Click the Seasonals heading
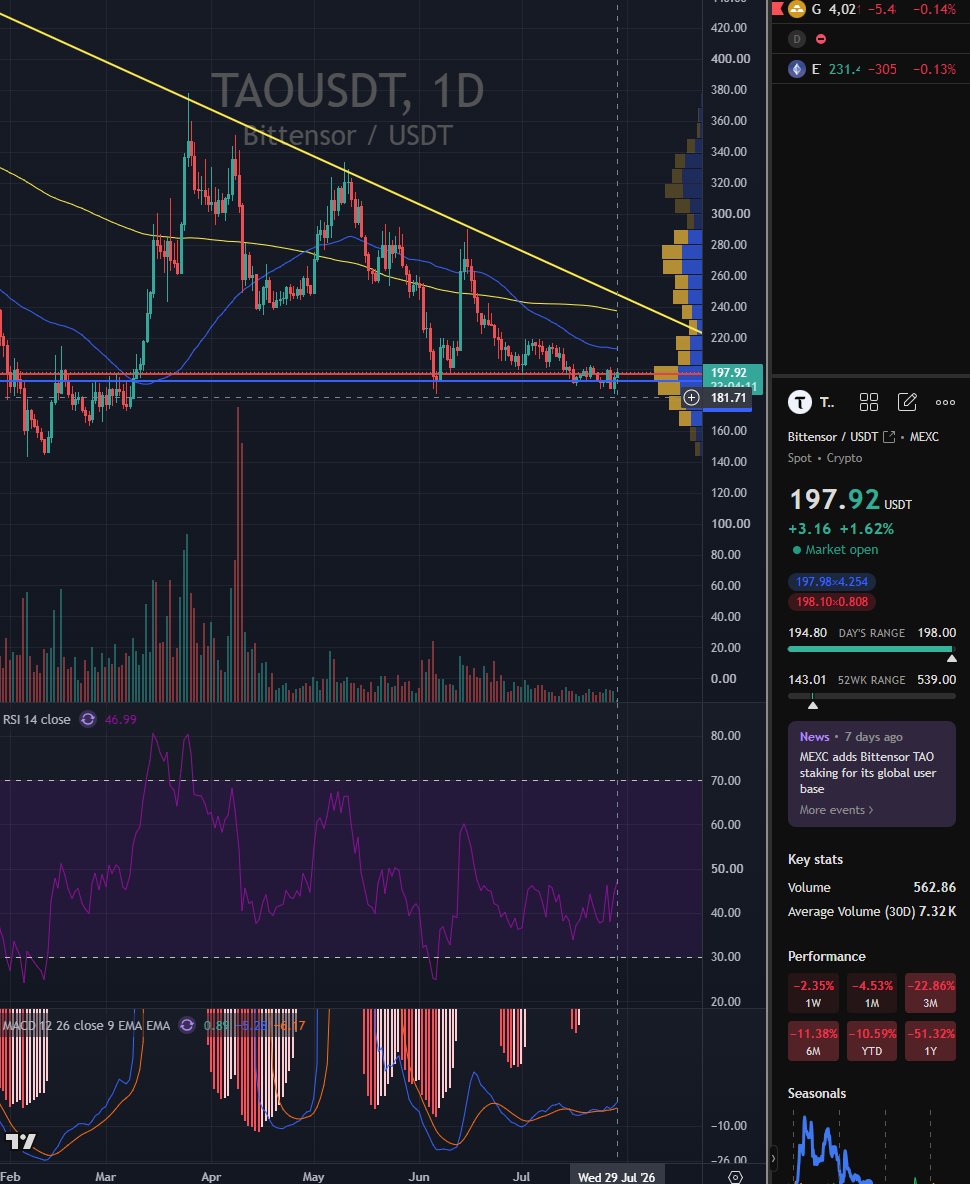The image size is (970, 1184). [x=817, y=1093]
